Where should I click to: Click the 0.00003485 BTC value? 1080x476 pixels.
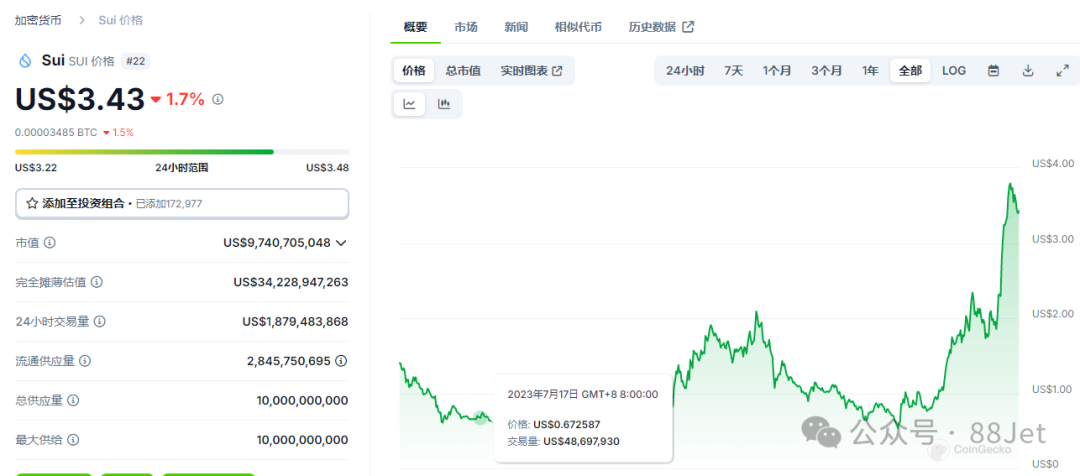pyautogui.click(x=56, y=132)
